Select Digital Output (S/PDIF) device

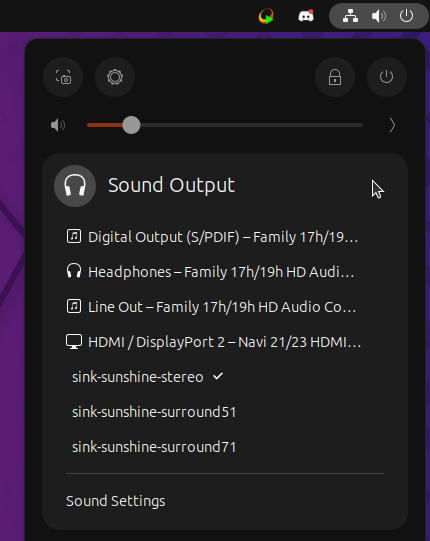(225, 237)
